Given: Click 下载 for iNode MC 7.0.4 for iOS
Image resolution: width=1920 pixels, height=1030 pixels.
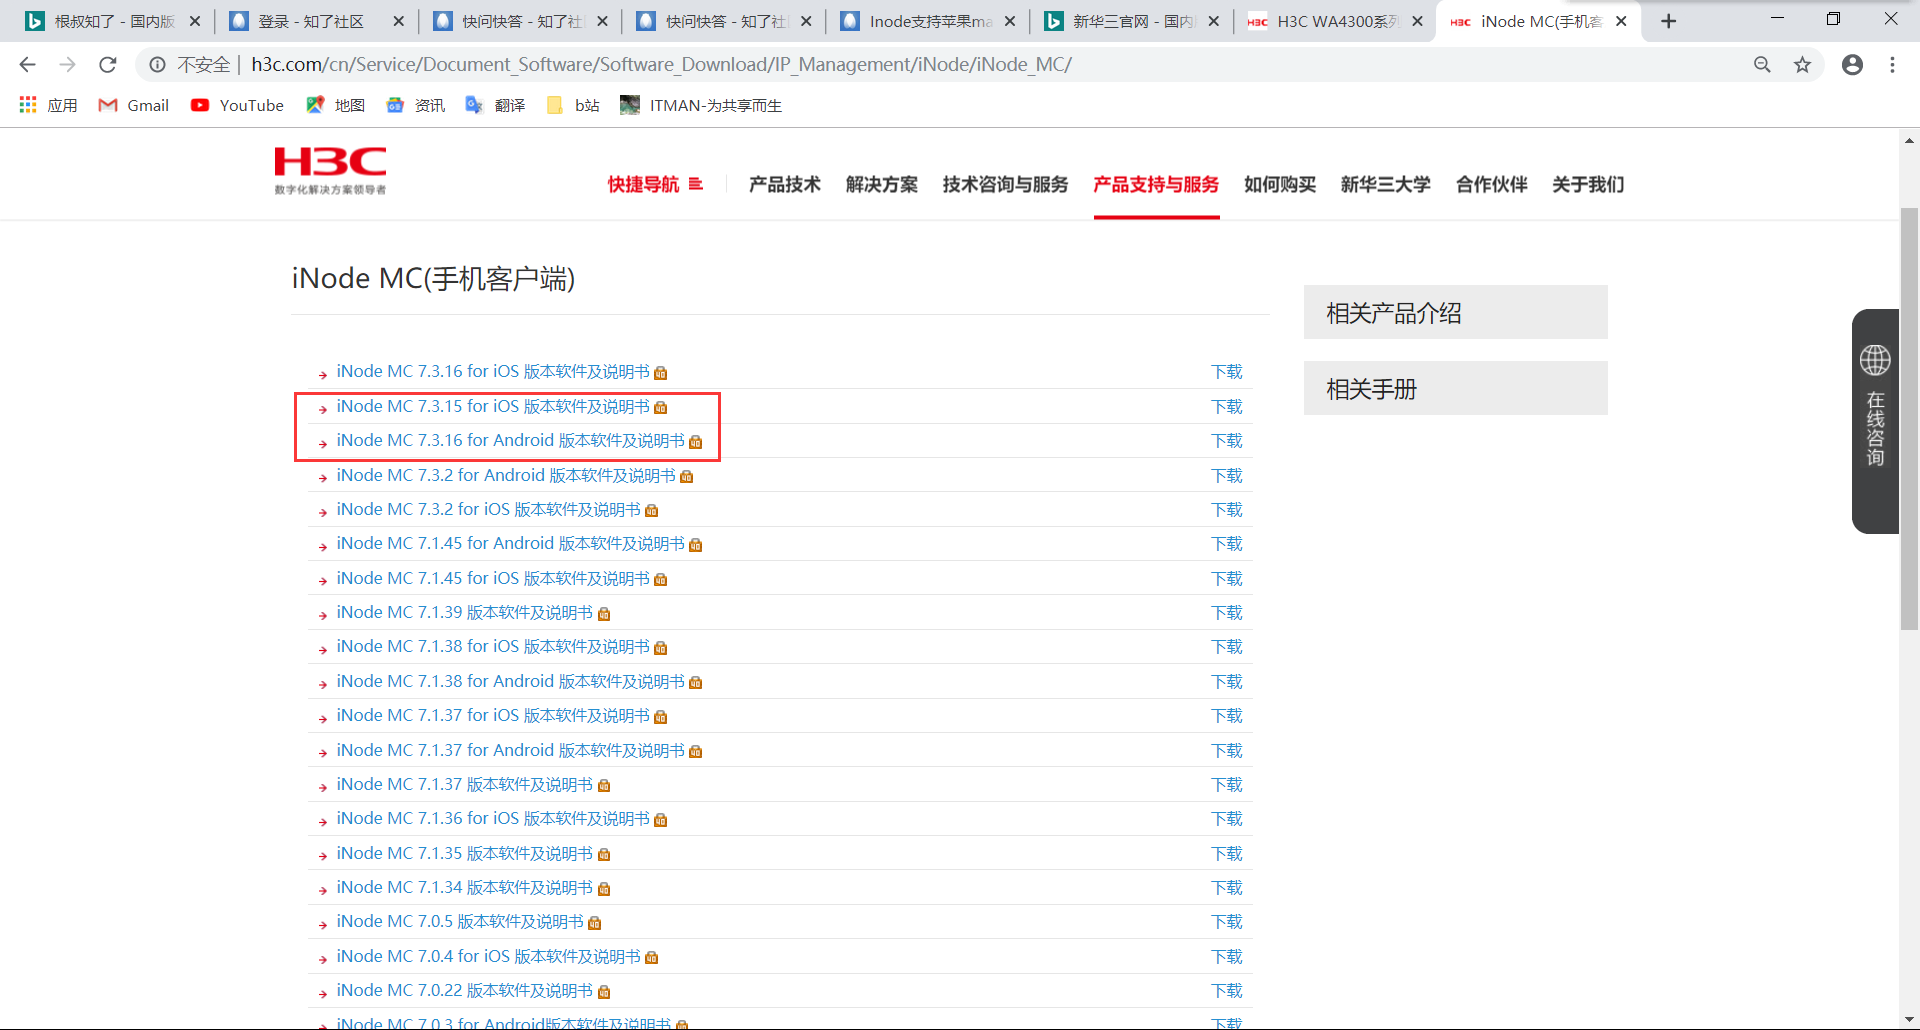Looking at the screenshot, I should 1227,957.
